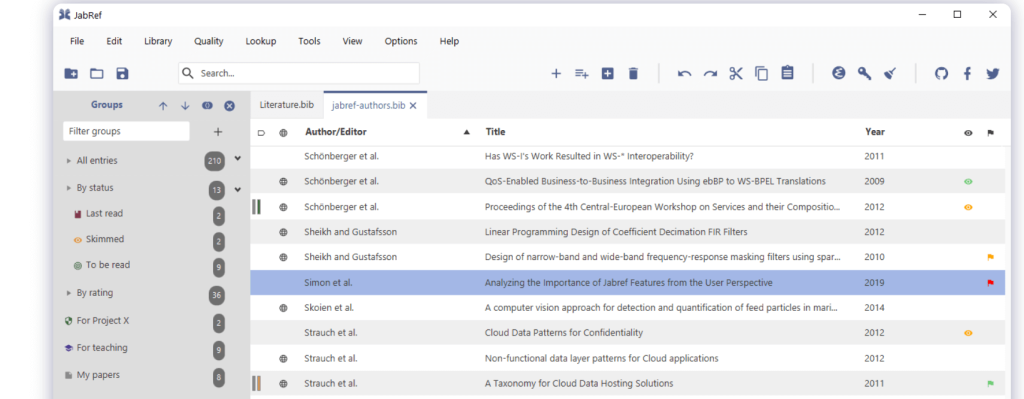Save library using the floppy disk icon
The width and height of the screenshot is (1024, 399).
coord(122,74)
